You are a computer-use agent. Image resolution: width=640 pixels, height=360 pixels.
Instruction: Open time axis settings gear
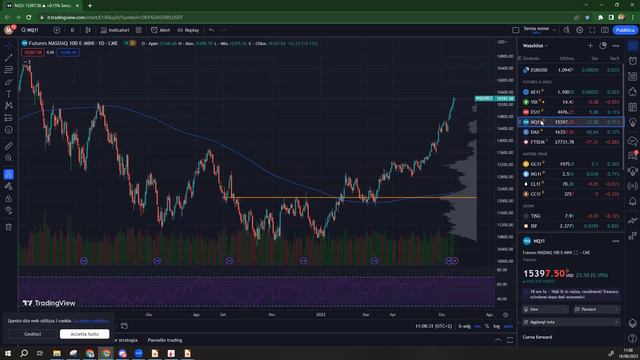click(x=506, y=315)
